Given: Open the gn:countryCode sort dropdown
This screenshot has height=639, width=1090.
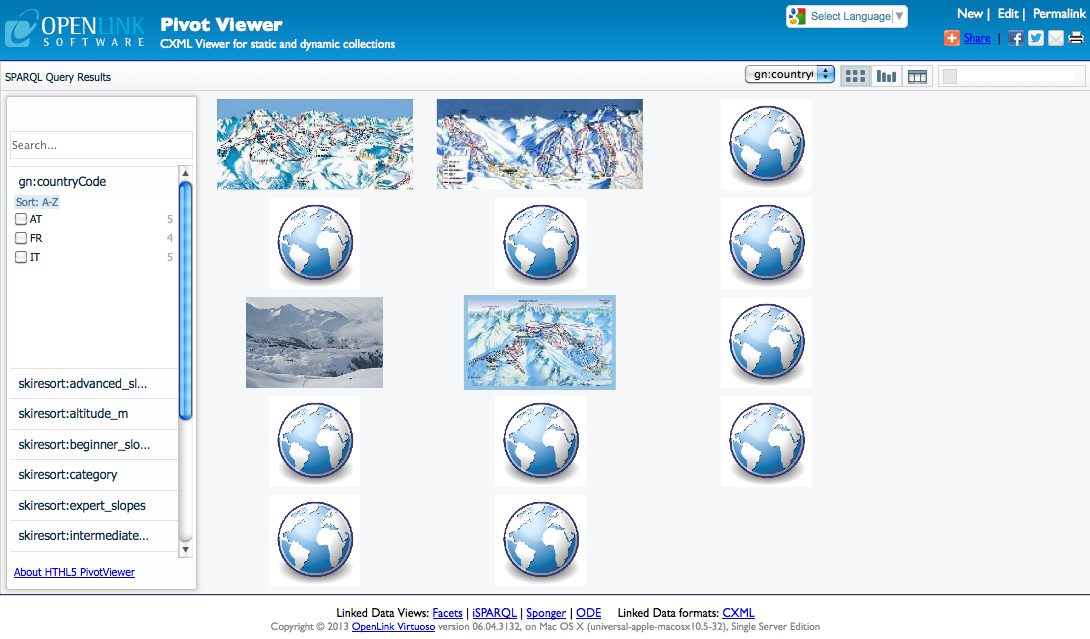Looking at the screenshot, I should click(x=790, y=74).
